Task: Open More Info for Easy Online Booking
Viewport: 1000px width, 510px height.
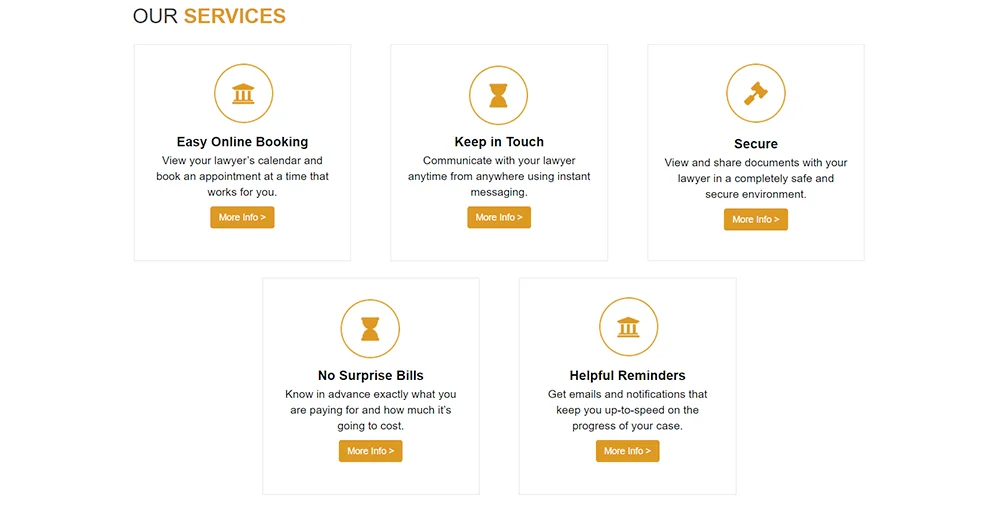Action: click(x=242, y=217)
